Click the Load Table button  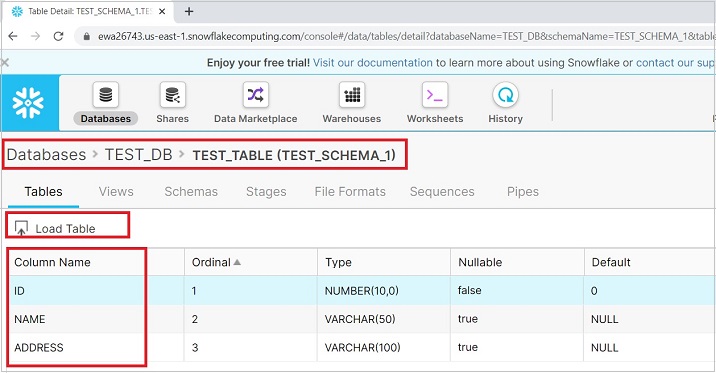[55, 228]
